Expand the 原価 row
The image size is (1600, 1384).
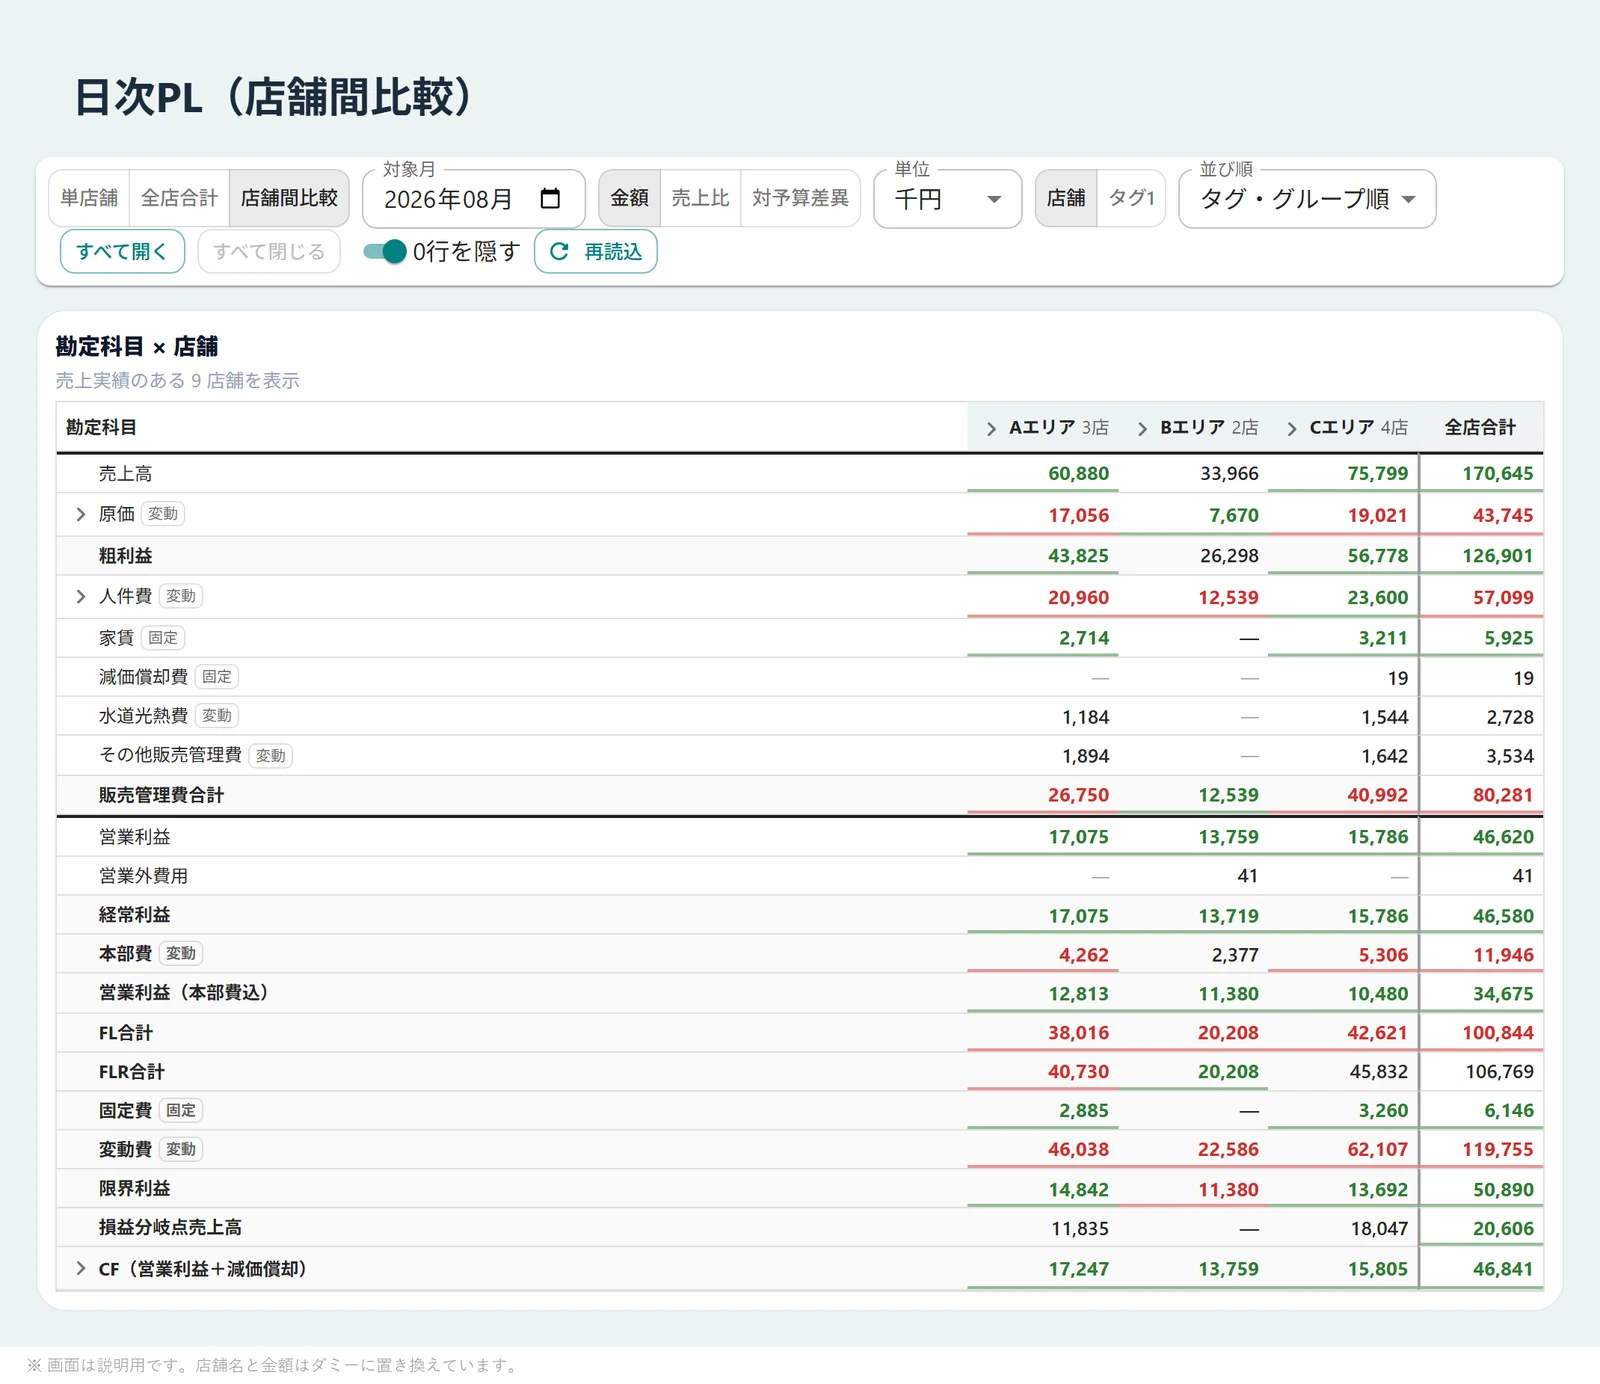81,514
